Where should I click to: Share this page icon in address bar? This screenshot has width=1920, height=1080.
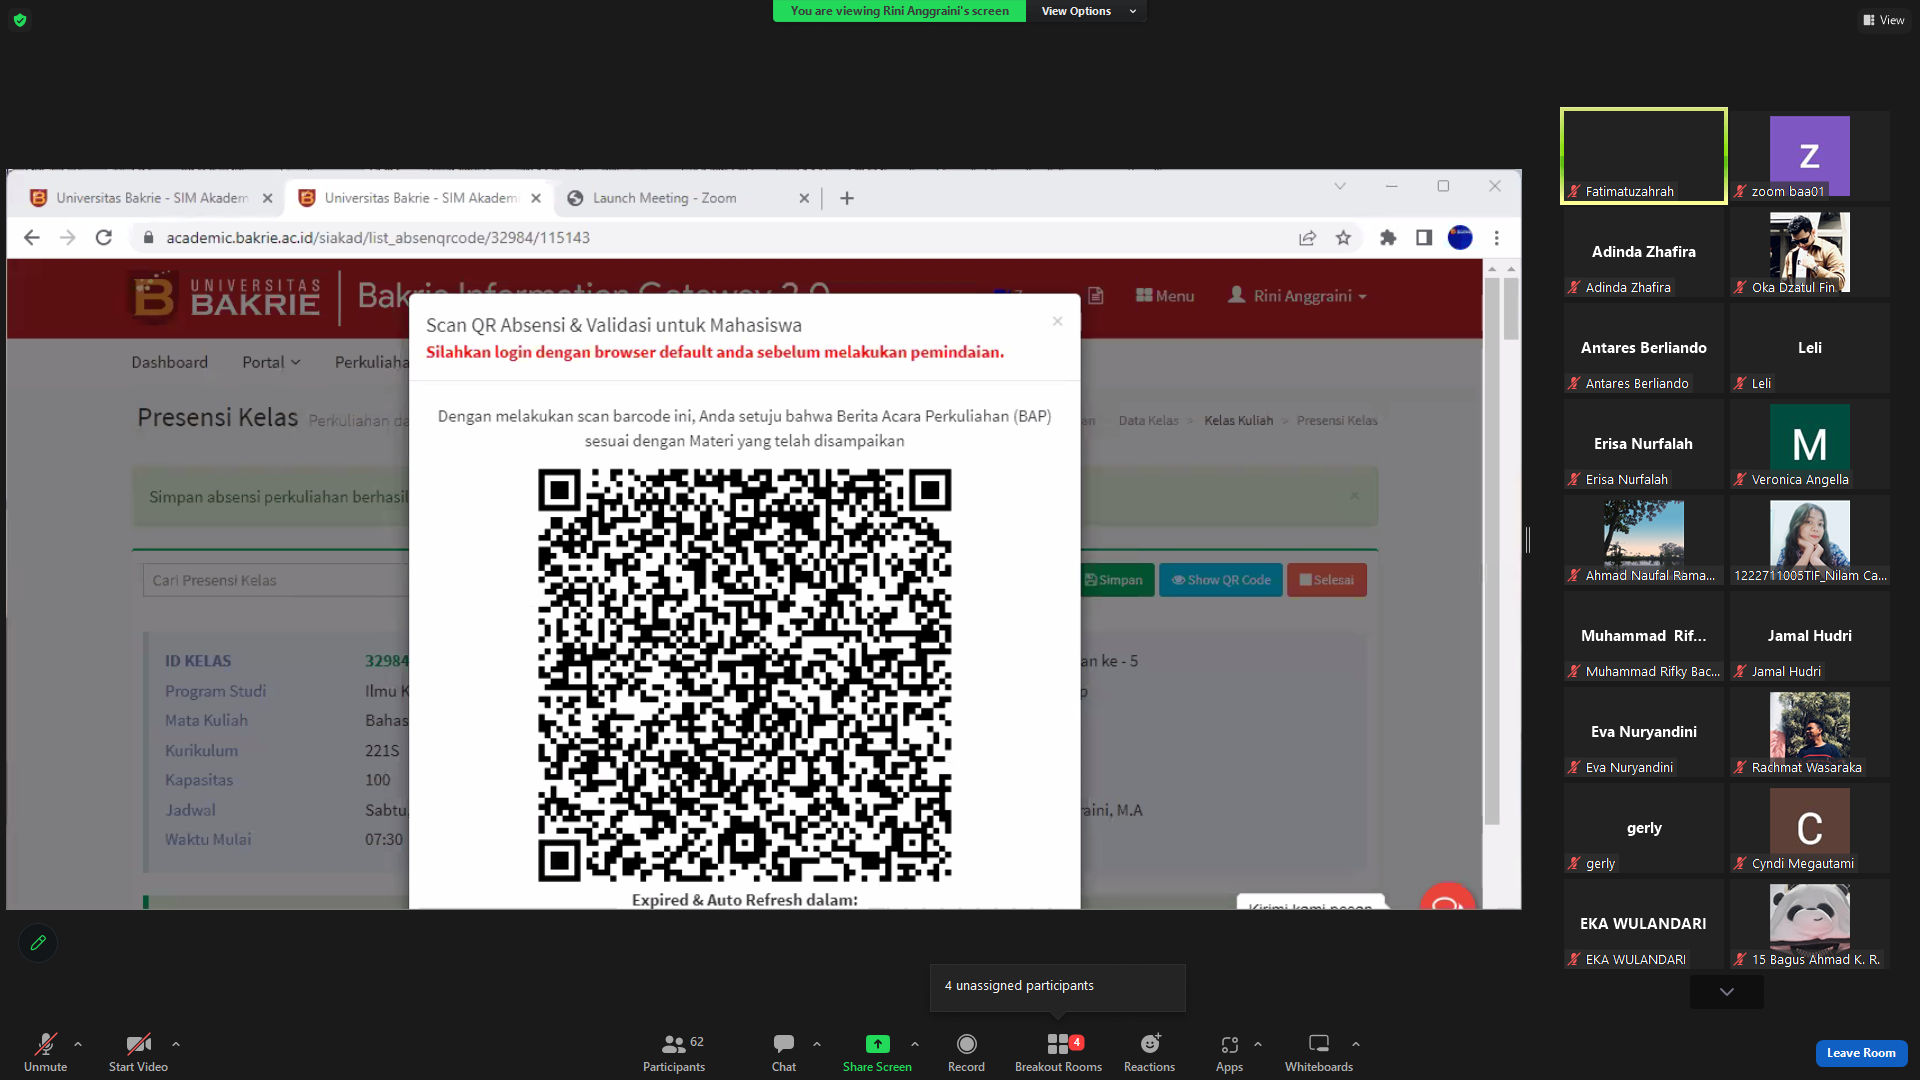tap(1307, 238)
